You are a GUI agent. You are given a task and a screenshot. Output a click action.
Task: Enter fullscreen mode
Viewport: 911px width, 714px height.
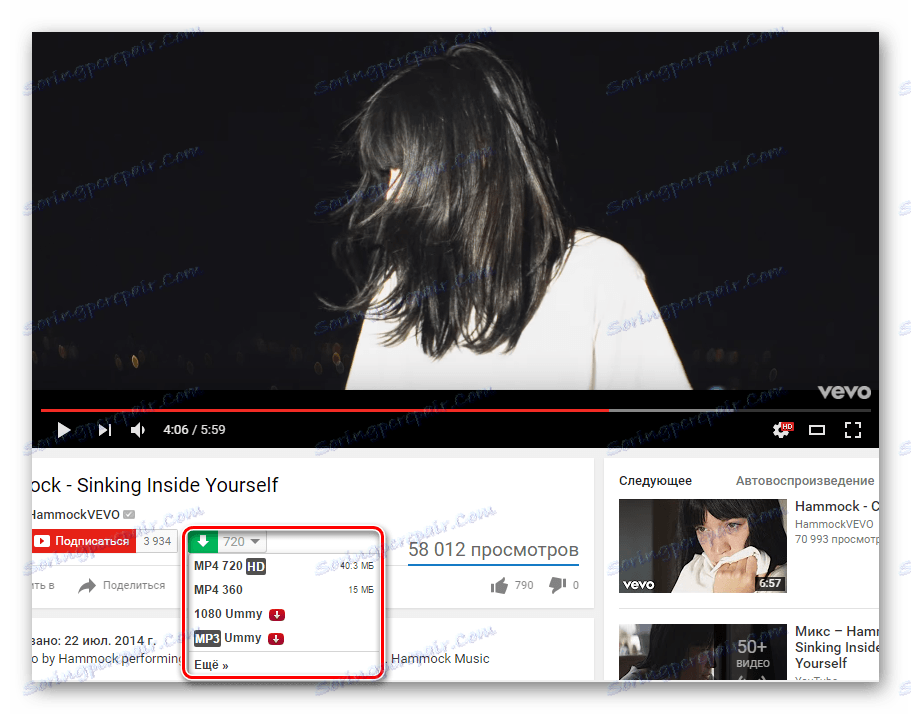point(853,430)
